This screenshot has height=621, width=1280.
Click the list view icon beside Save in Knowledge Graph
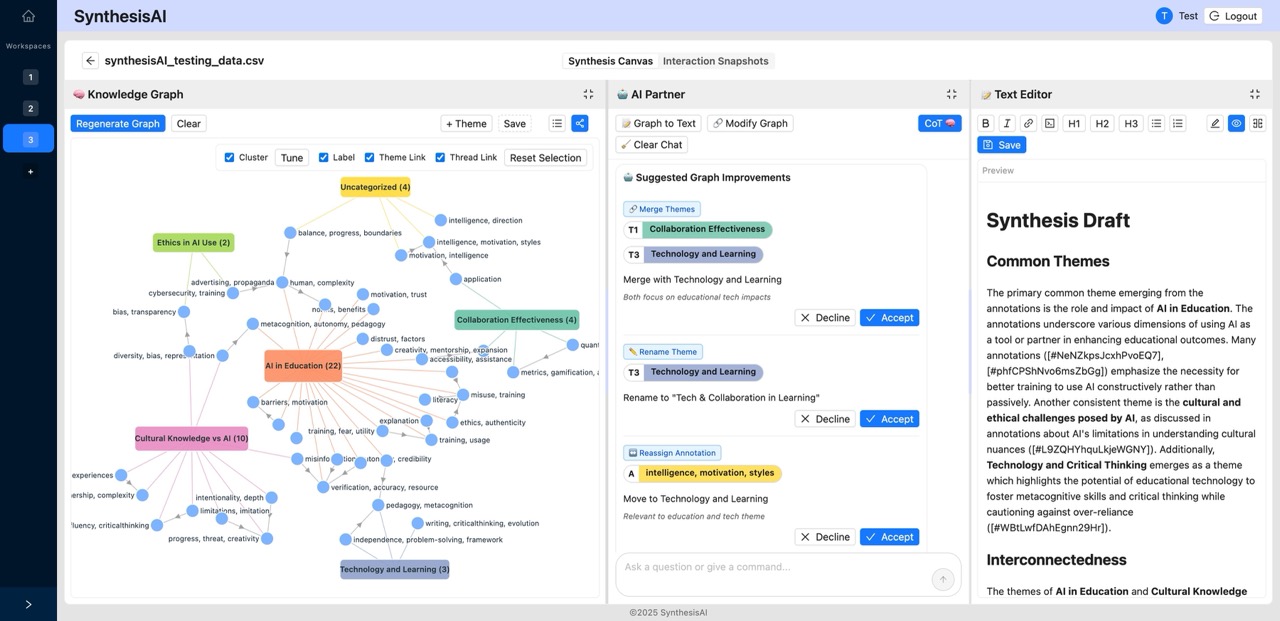tap(557, 123)
